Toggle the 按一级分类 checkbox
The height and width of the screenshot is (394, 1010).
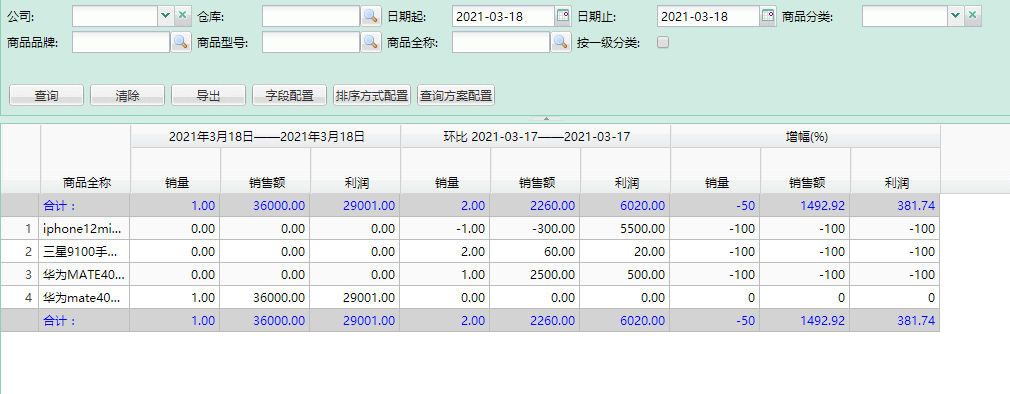[x=663, y=42]
